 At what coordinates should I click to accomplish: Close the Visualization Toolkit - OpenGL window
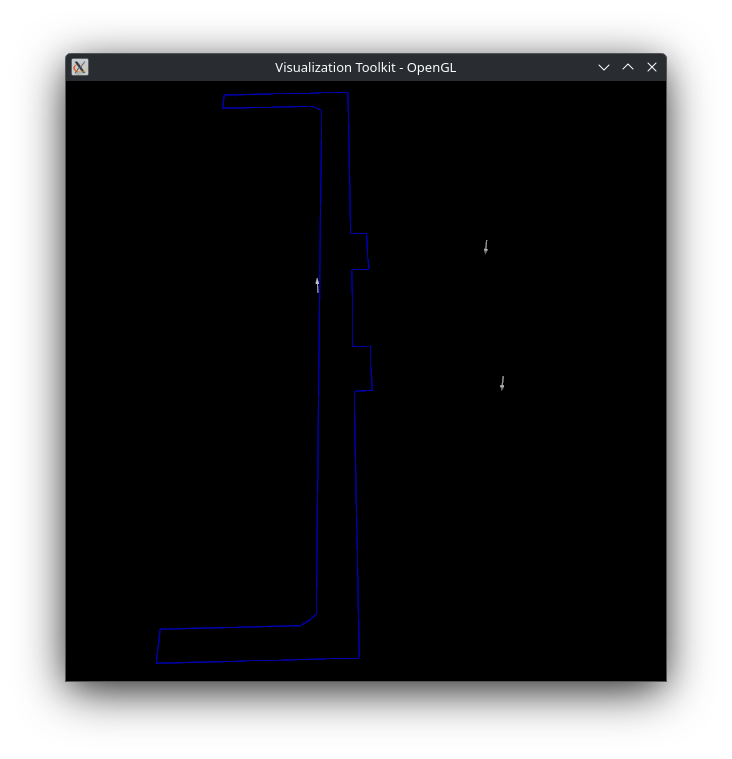point(652,67)
